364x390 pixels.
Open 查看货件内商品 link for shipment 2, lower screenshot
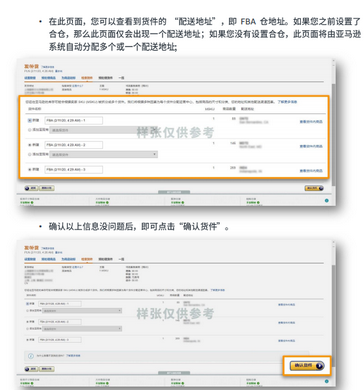286,323
